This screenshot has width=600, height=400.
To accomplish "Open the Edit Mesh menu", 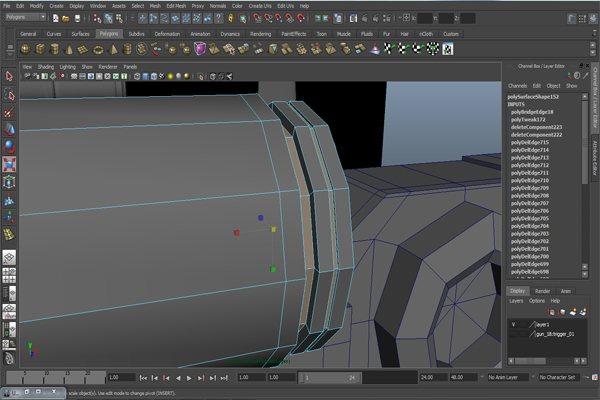I will tap(176, 6).
